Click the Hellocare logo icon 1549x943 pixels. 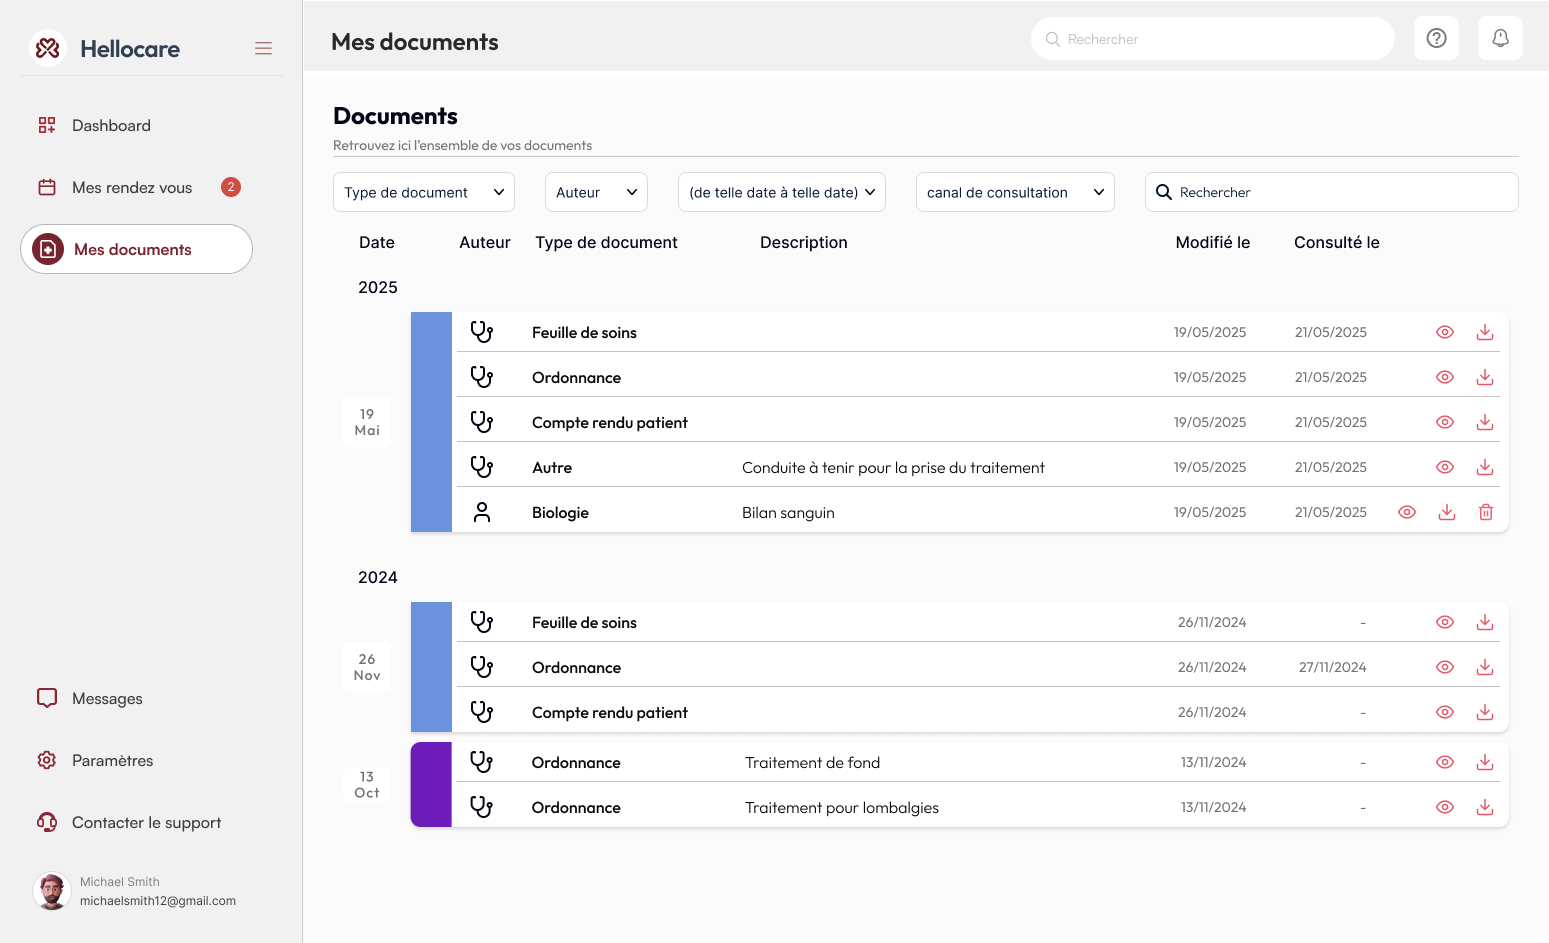click(x=48, y=48)
